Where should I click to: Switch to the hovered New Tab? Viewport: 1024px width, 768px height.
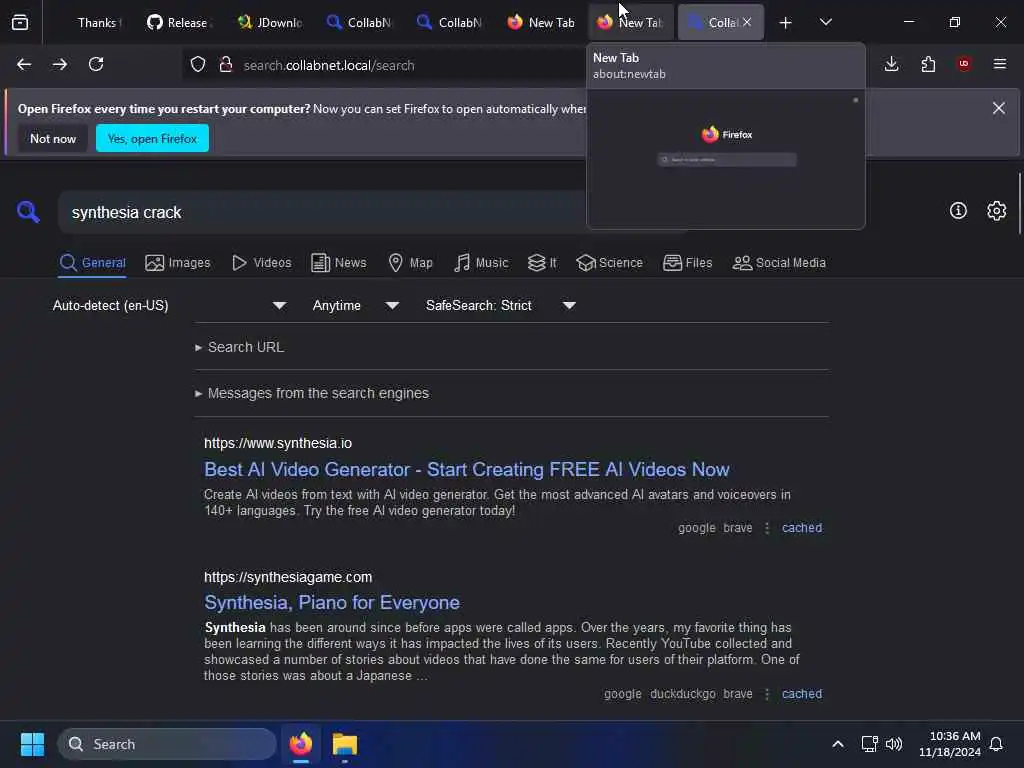631,22
